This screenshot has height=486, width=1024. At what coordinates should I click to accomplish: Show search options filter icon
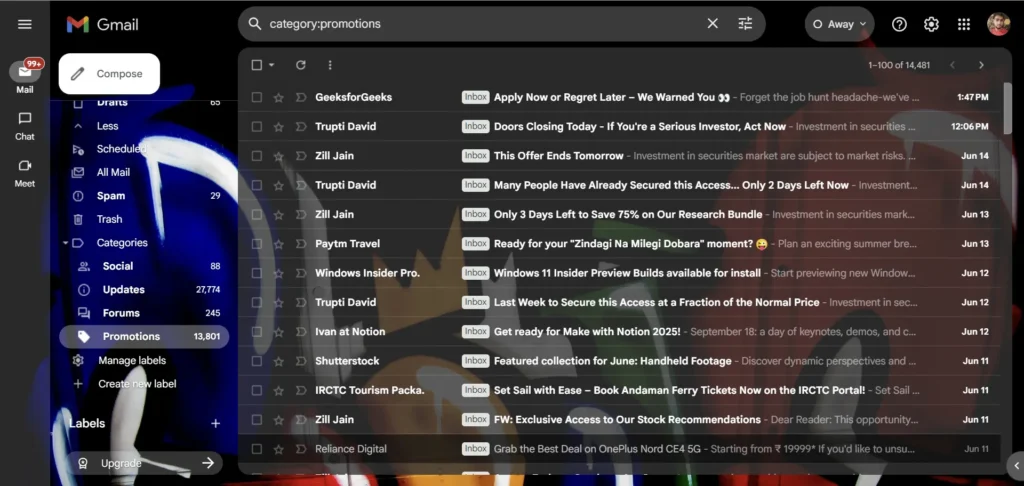click(x=745, y=24)
